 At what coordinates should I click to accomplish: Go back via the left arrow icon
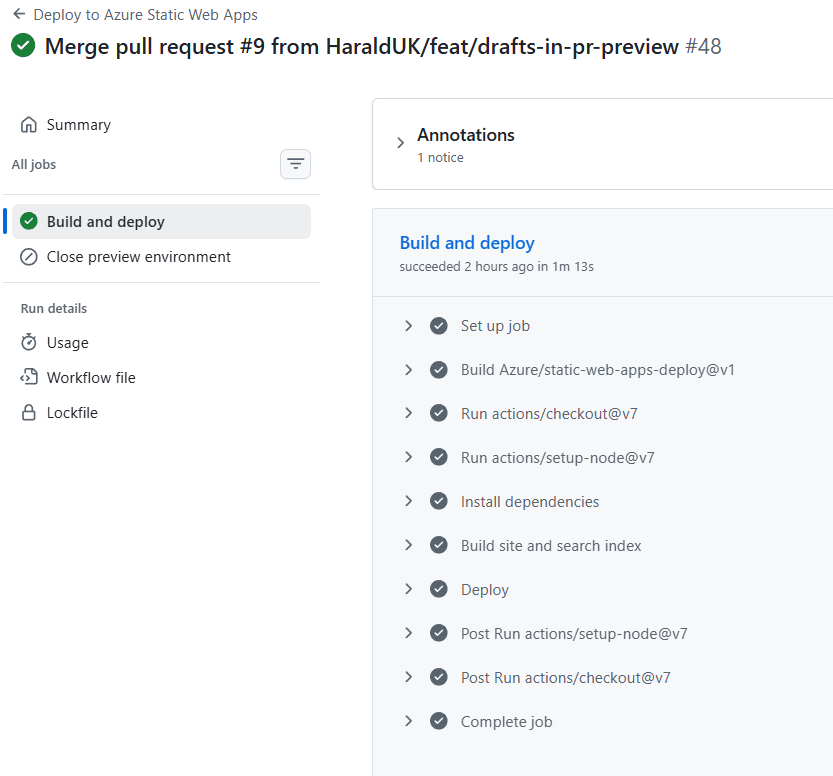[19, 14]
